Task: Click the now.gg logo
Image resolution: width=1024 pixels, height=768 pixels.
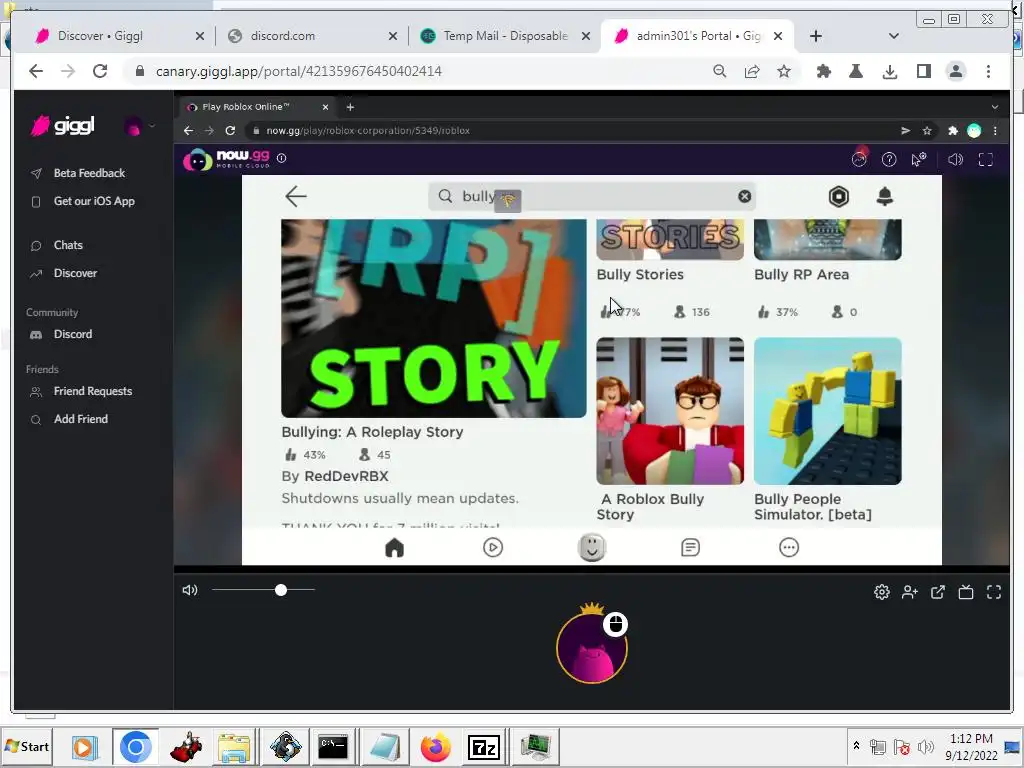Action: tap(226, 159)
